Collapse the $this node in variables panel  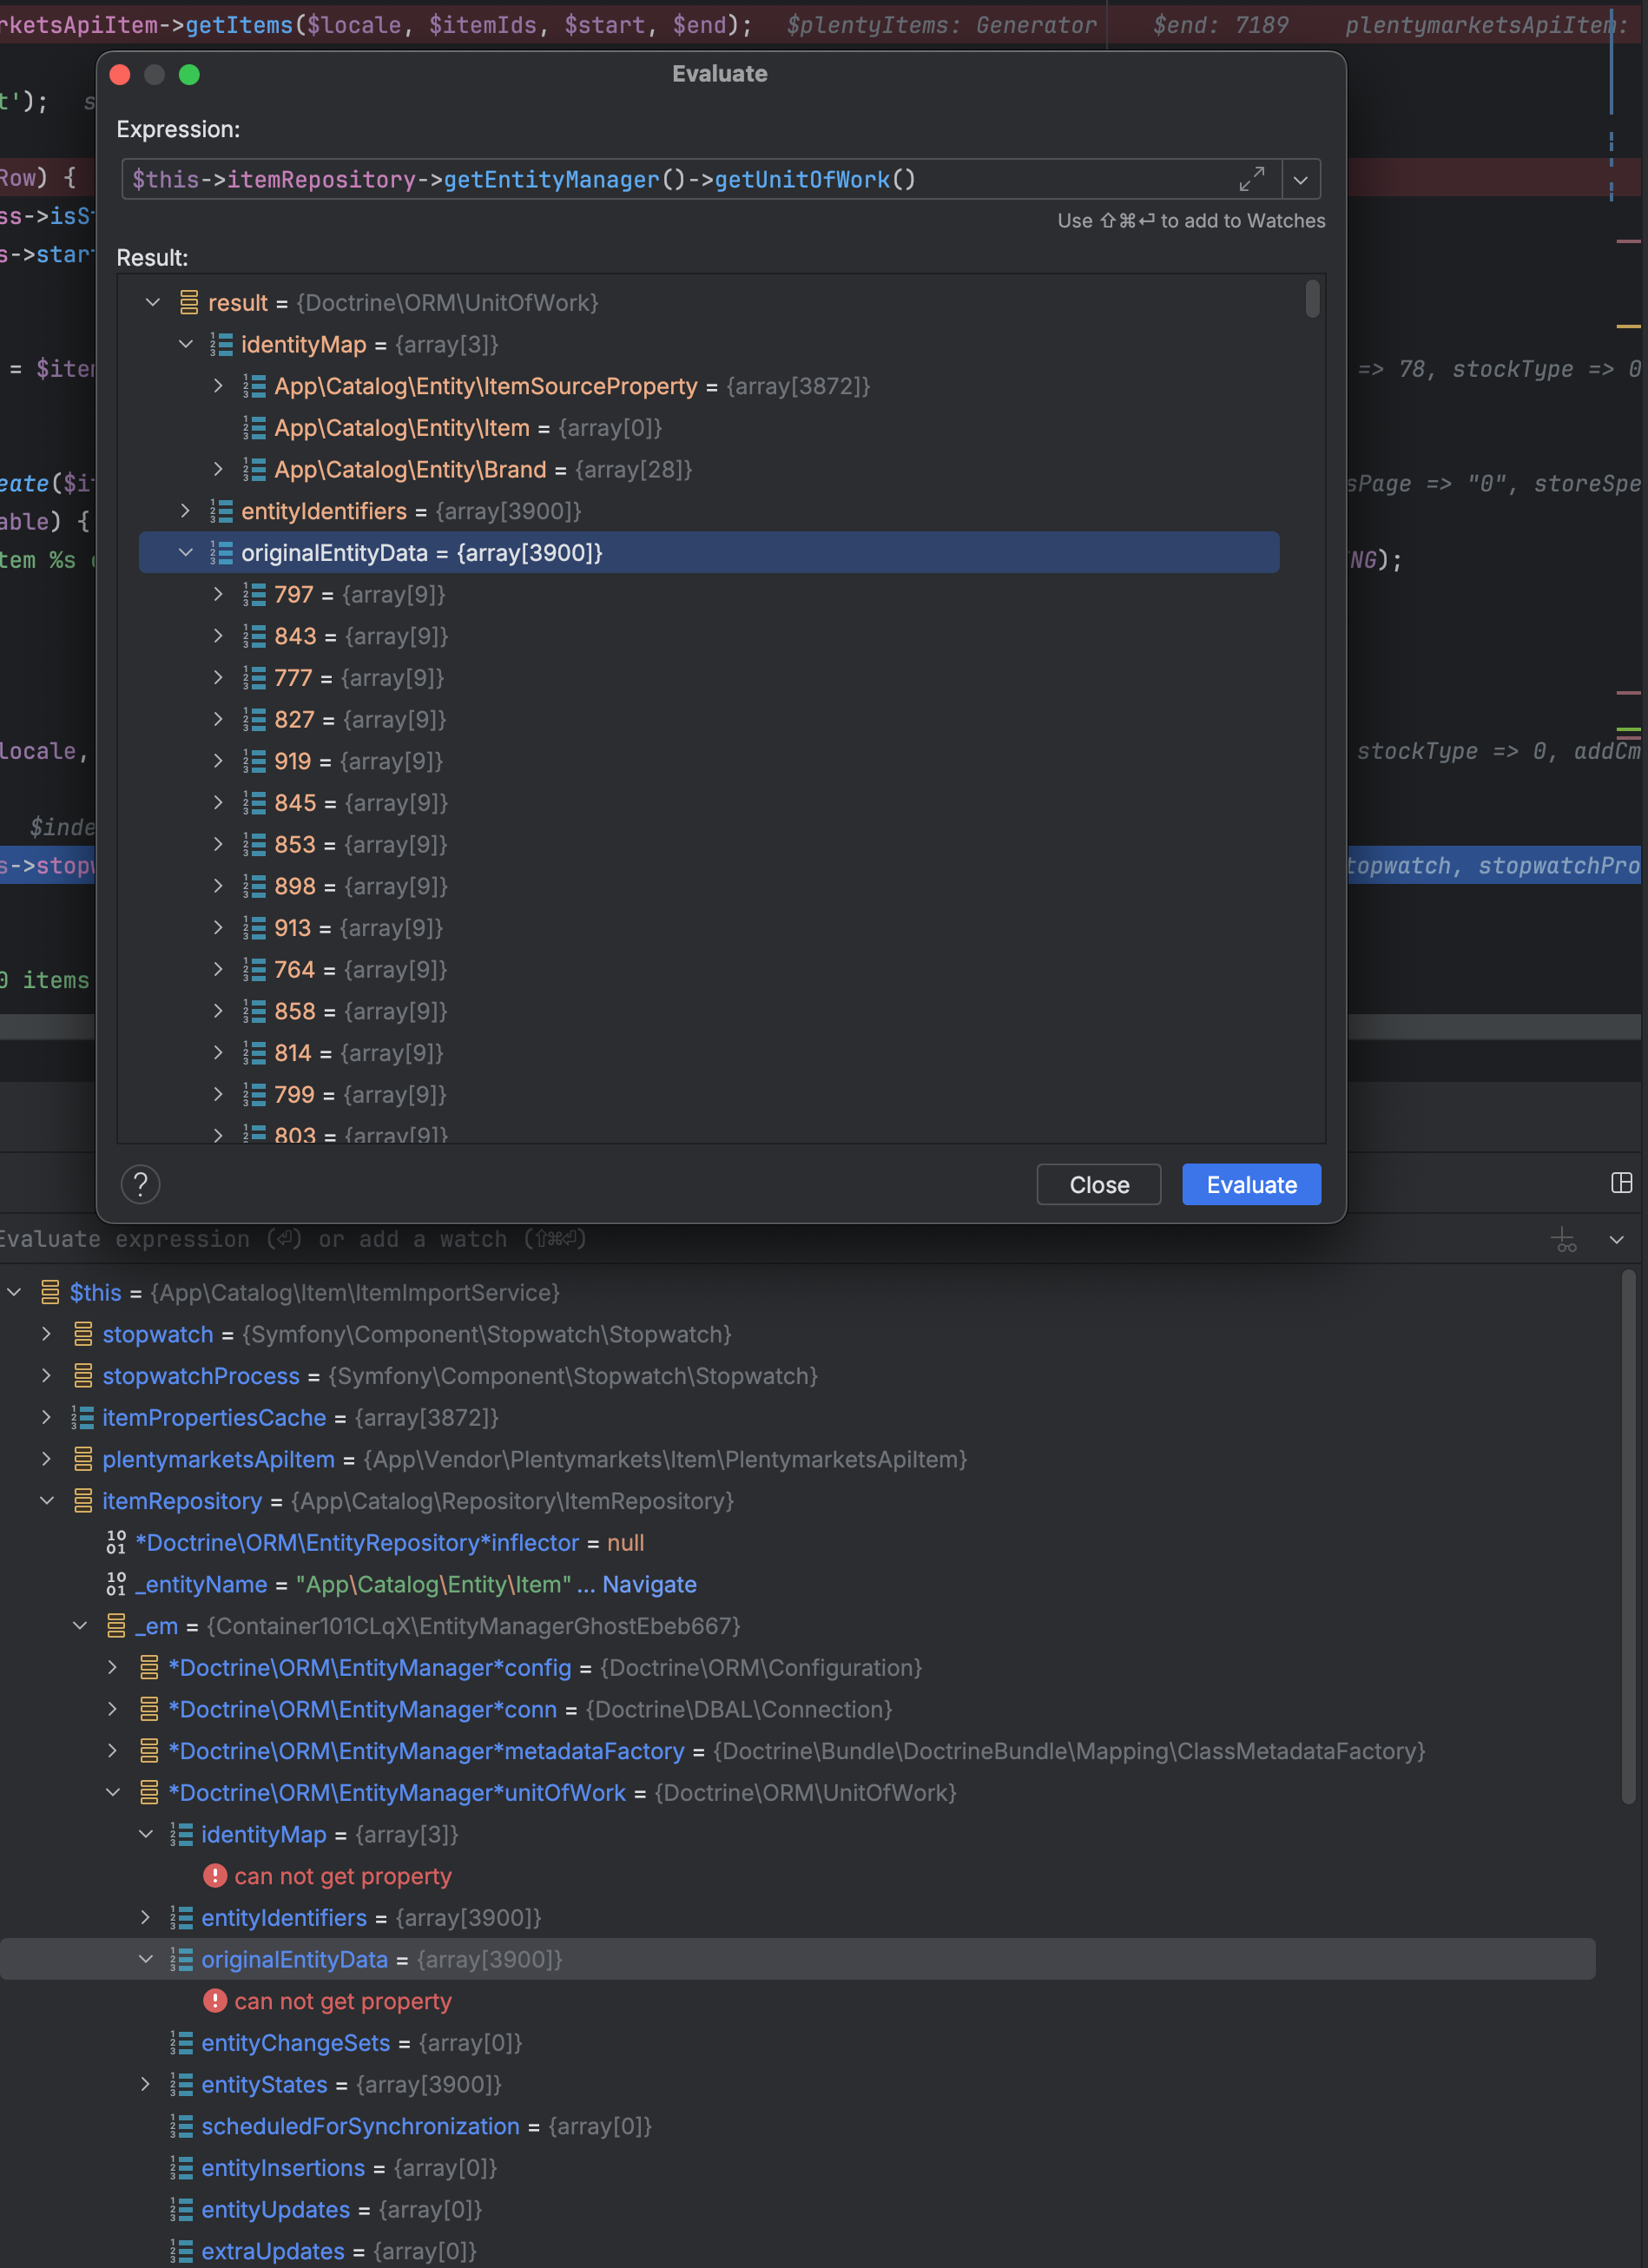(14, 1293)
